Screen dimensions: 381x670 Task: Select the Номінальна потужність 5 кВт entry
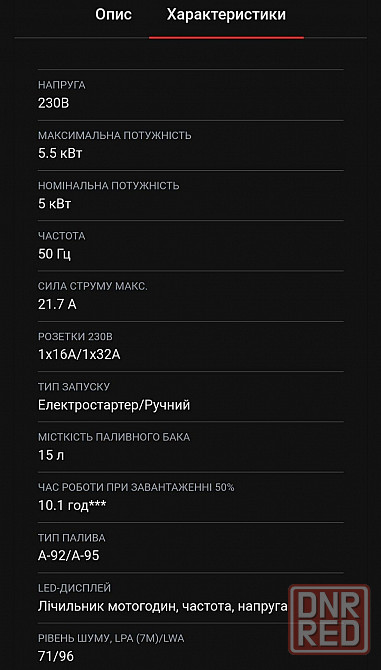tap(190, 195)
